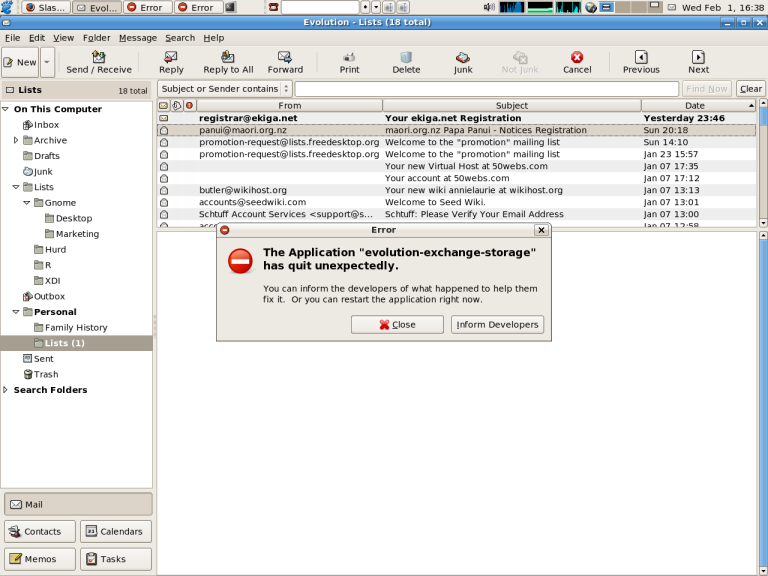Open the dropdown arrow beside New
Screen dimensions: 768x576
coord(47,62)
